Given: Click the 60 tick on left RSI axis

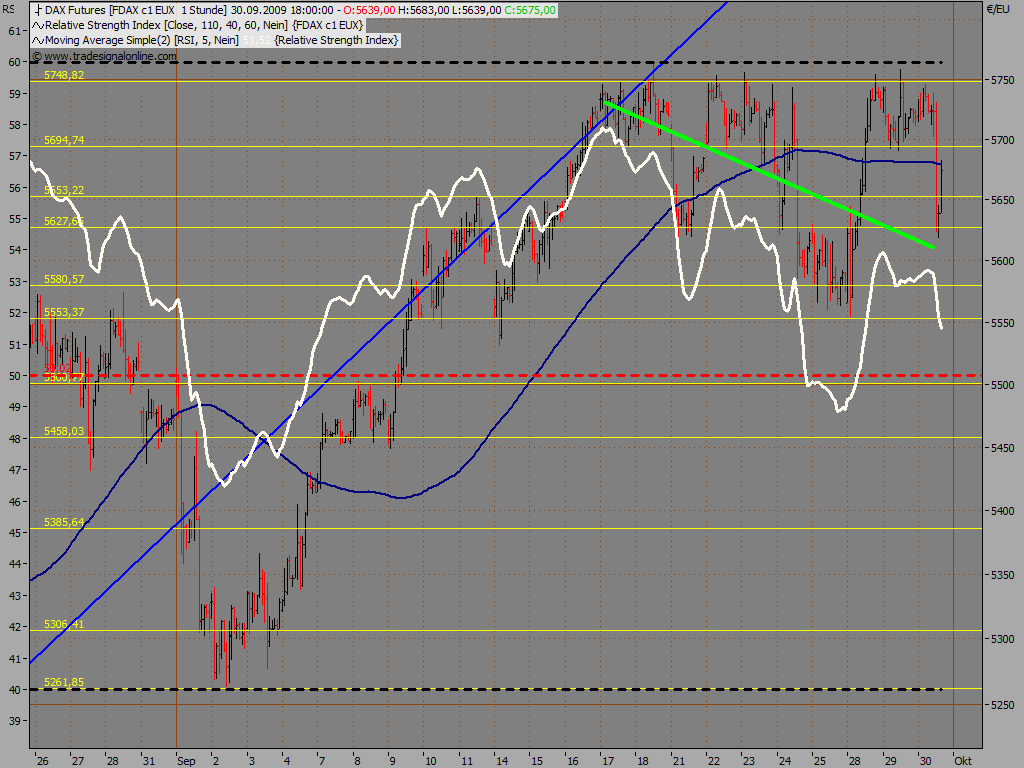Looking at the screenshot, I should (x=14, y=62).
